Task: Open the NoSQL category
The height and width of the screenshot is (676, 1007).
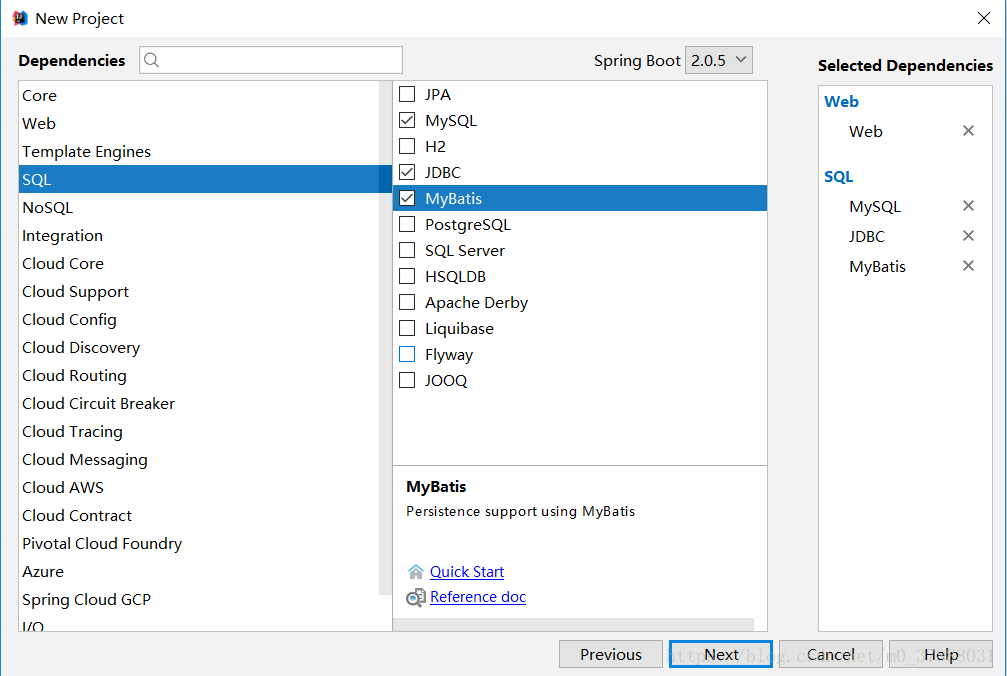Action: (x=199, y=207)
